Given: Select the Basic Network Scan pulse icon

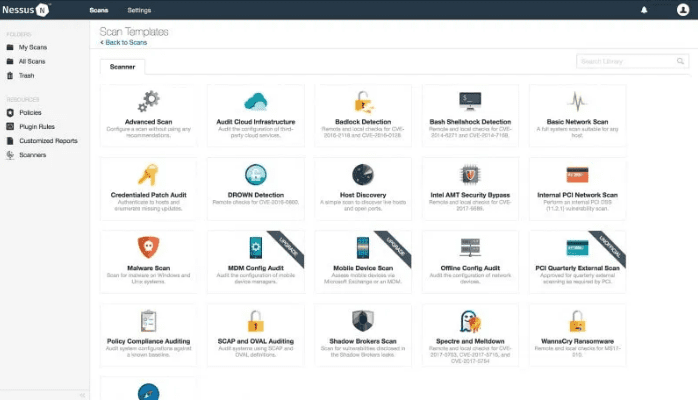Looking at the screenshot, I should click(x=577, y=101).
